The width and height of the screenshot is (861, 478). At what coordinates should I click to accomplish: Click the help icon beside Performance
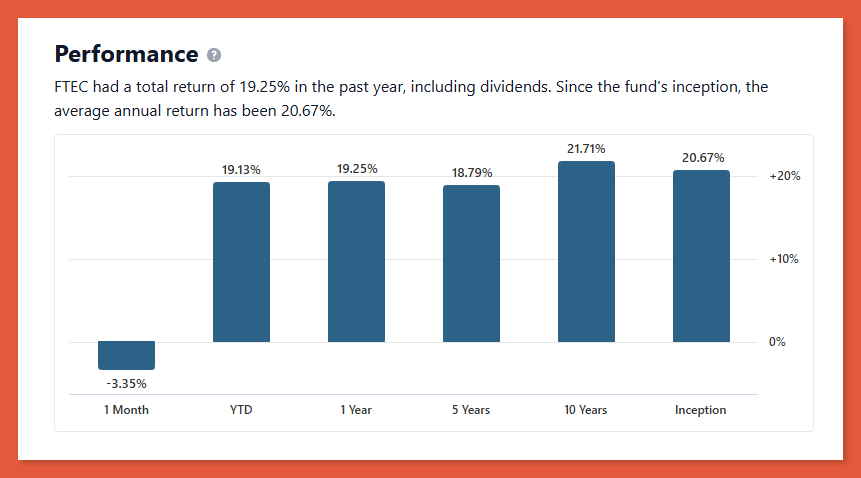point(214,55)
